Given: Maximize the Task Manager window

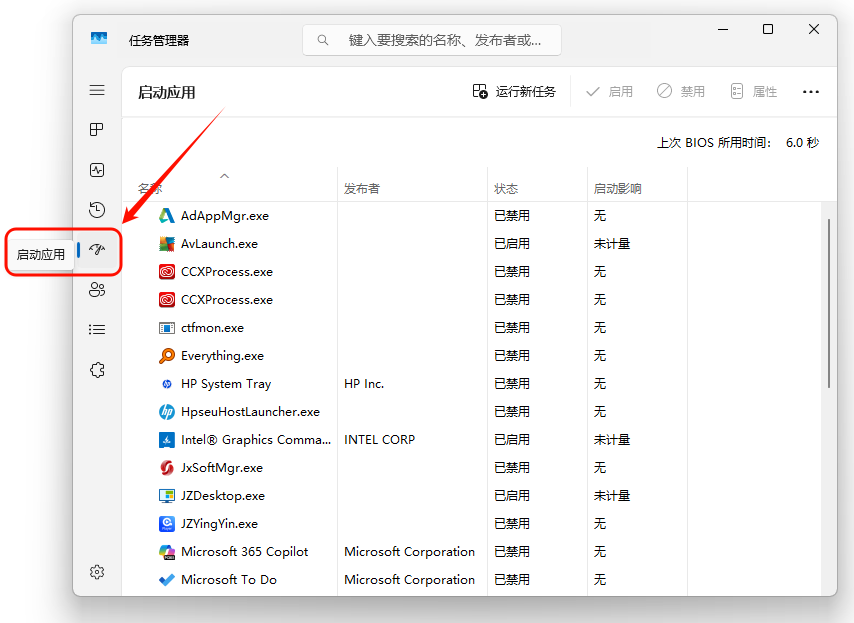Looking at the screenshot, I should pos(768,29).
